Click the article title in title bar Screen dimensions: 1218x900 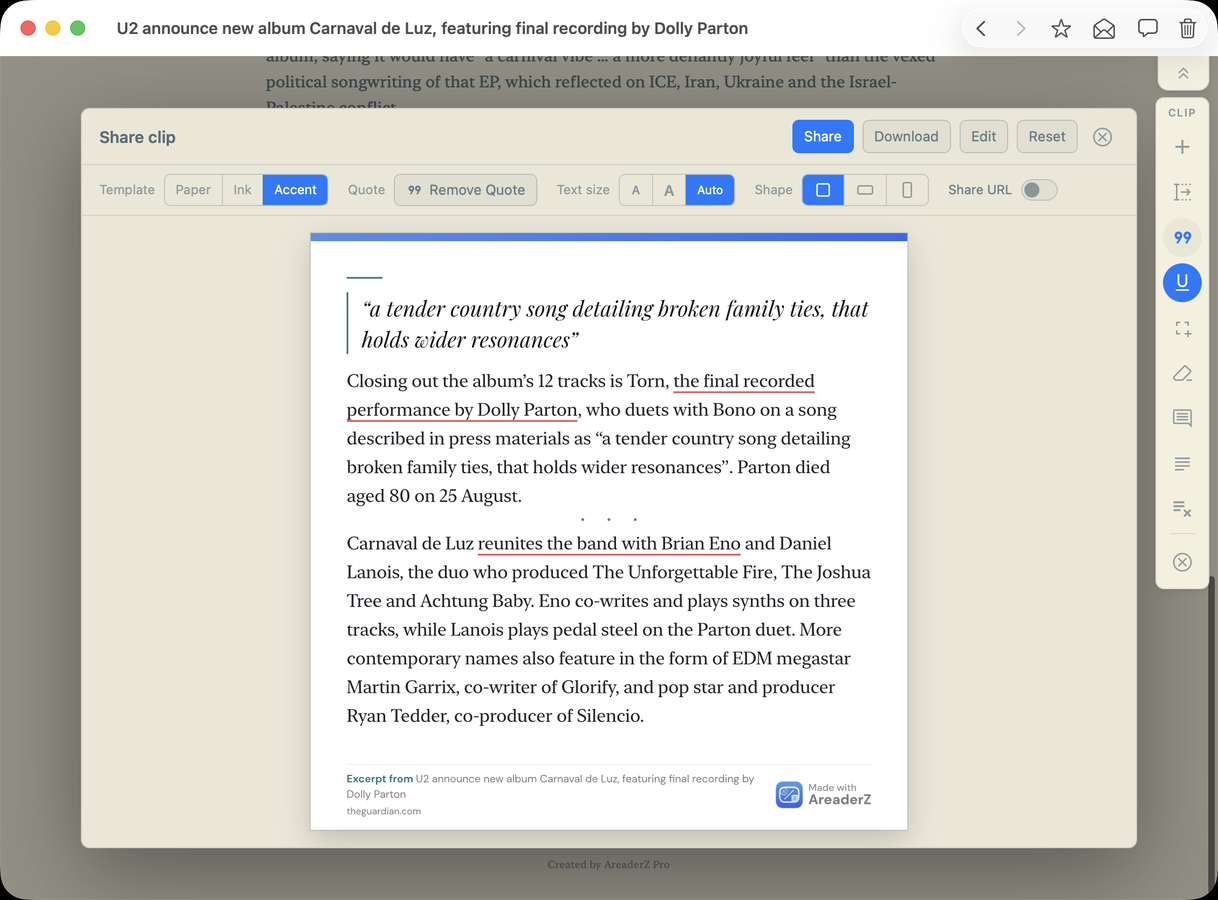432,29
